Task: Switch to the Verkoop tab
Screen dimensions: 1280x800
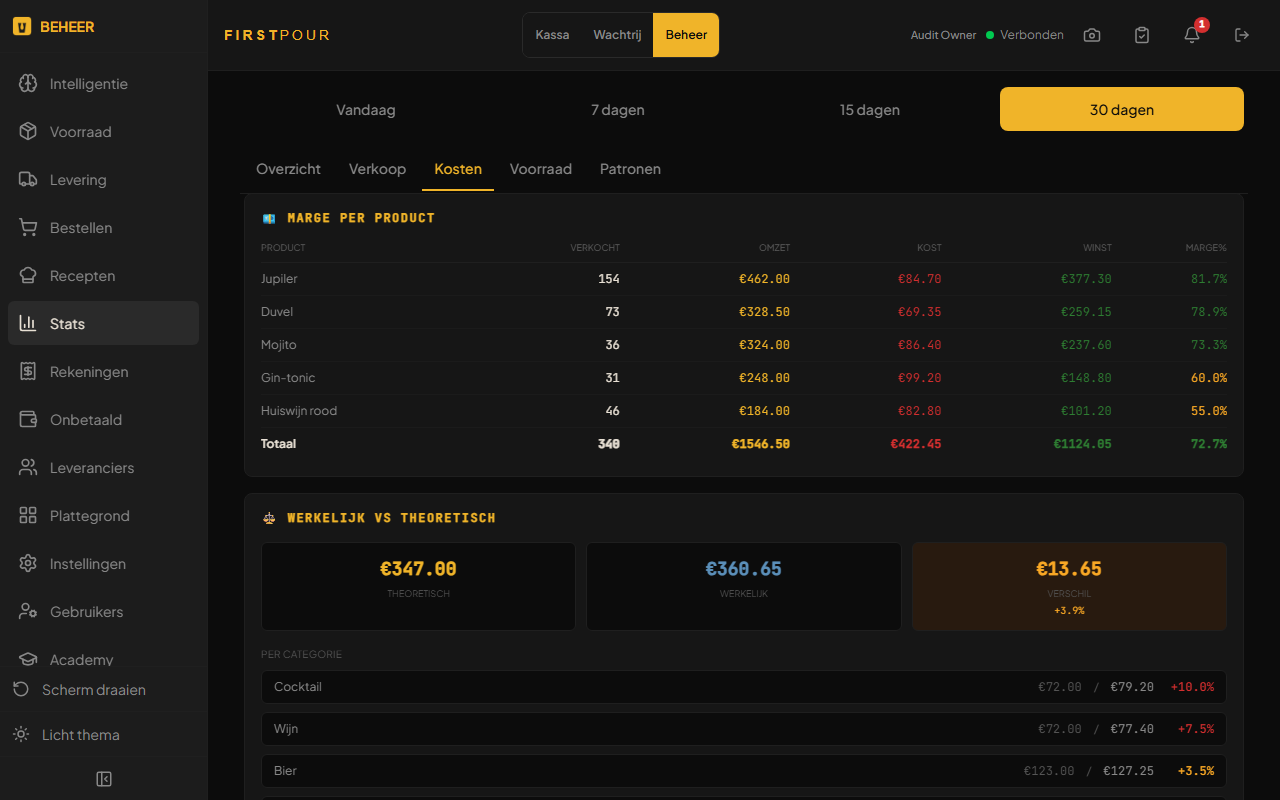Action: pyautogui.click(x=377, y=169)
